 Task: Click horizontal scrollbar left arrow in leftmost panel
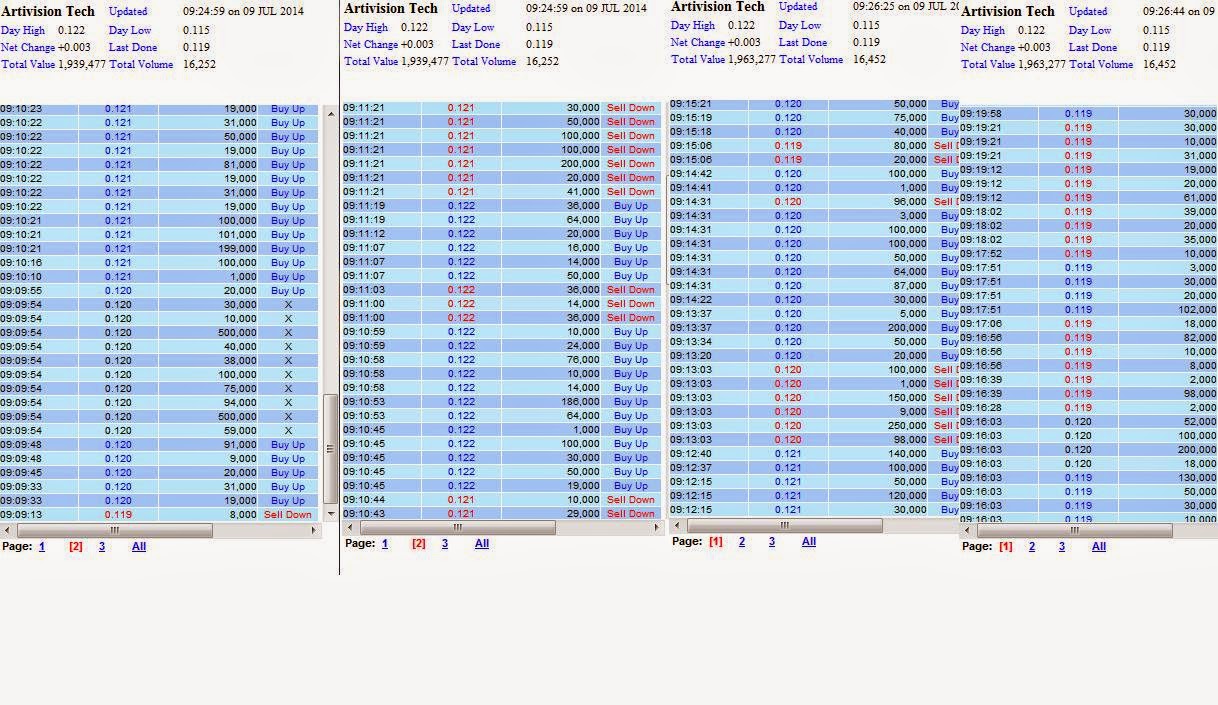(x=7, y=530)
